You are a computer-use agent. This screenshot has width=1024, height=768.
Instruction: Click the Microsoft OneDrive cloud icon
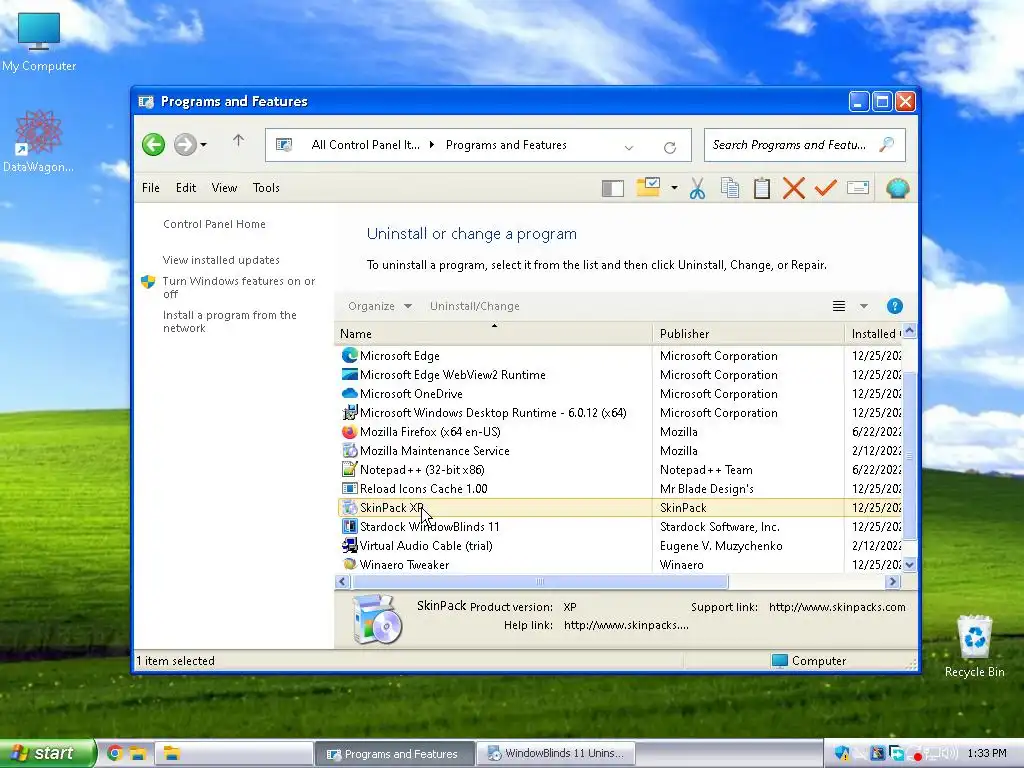point(349,393)
